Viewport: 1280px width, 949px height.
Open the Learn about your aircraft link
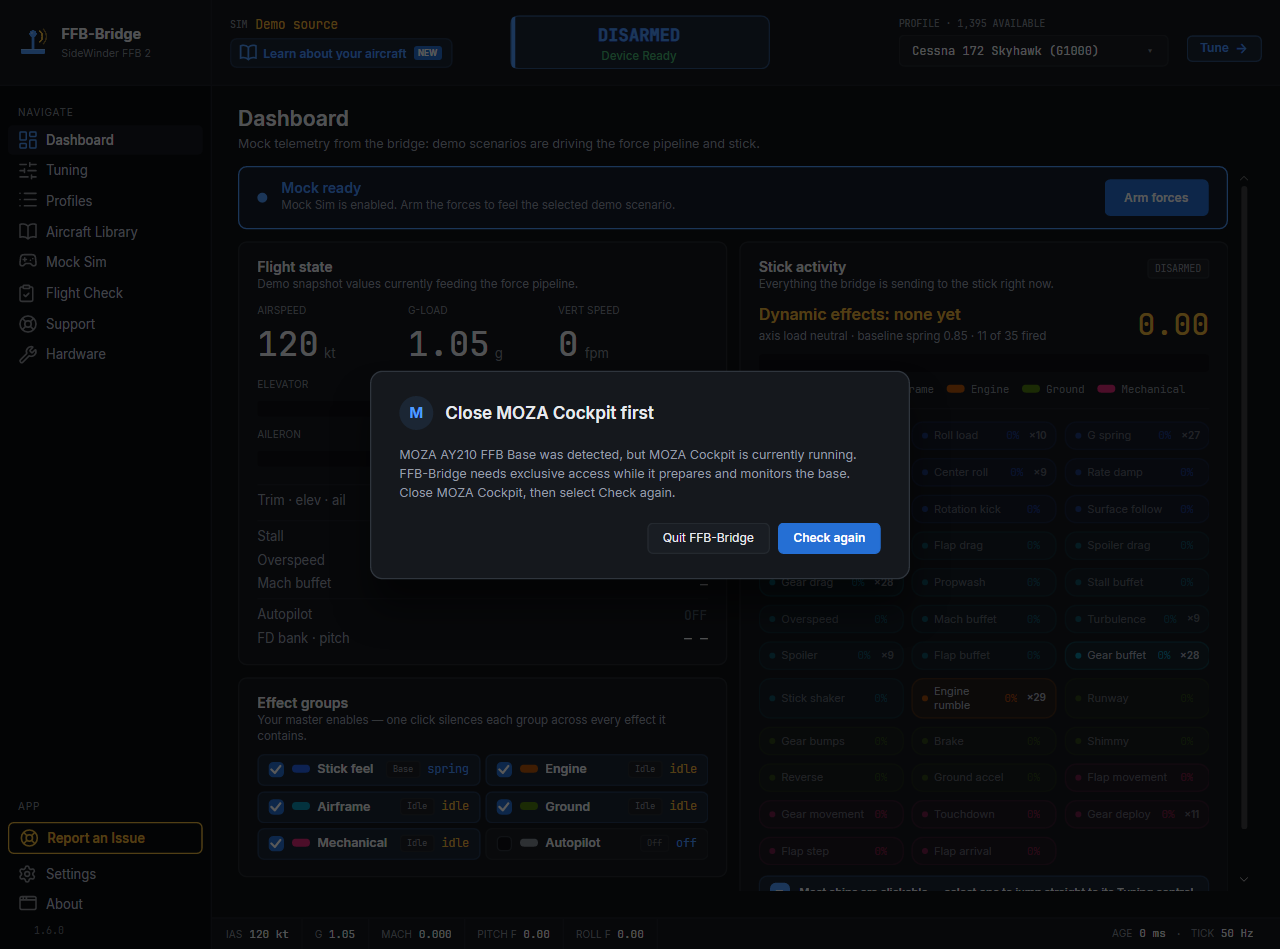[341, 53]
